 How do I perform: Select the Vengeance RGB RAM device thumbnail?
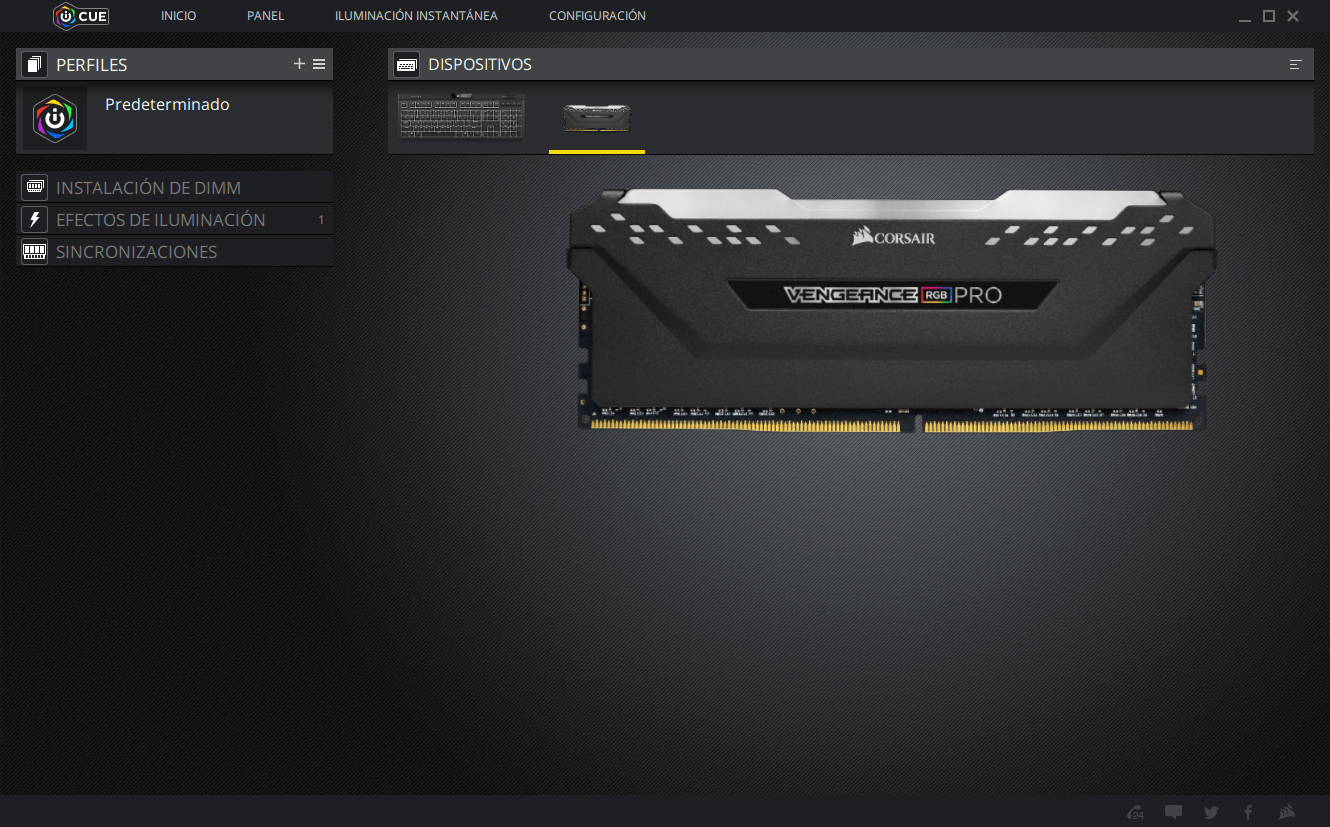click(x=597, y=118)
